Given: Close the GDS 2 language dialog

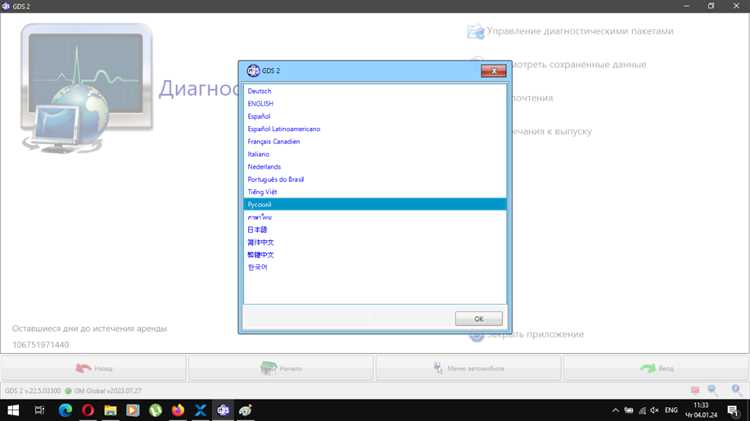Looking at the screenshot, I should 493,71.
